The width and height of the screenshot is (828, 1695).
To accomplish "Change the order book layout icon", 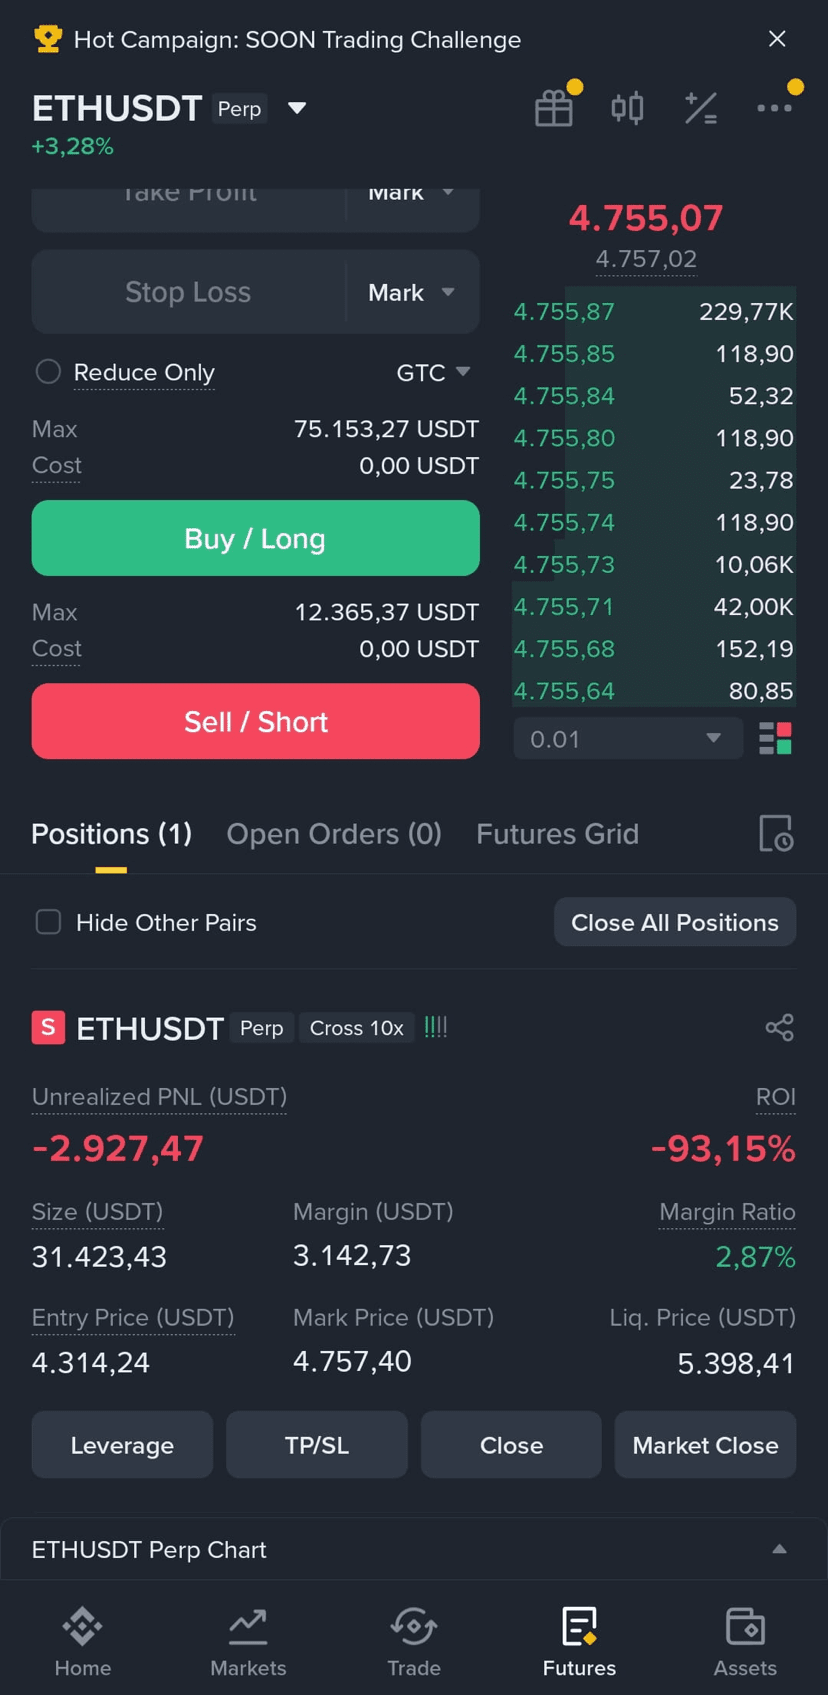I will tap(775, 739).
